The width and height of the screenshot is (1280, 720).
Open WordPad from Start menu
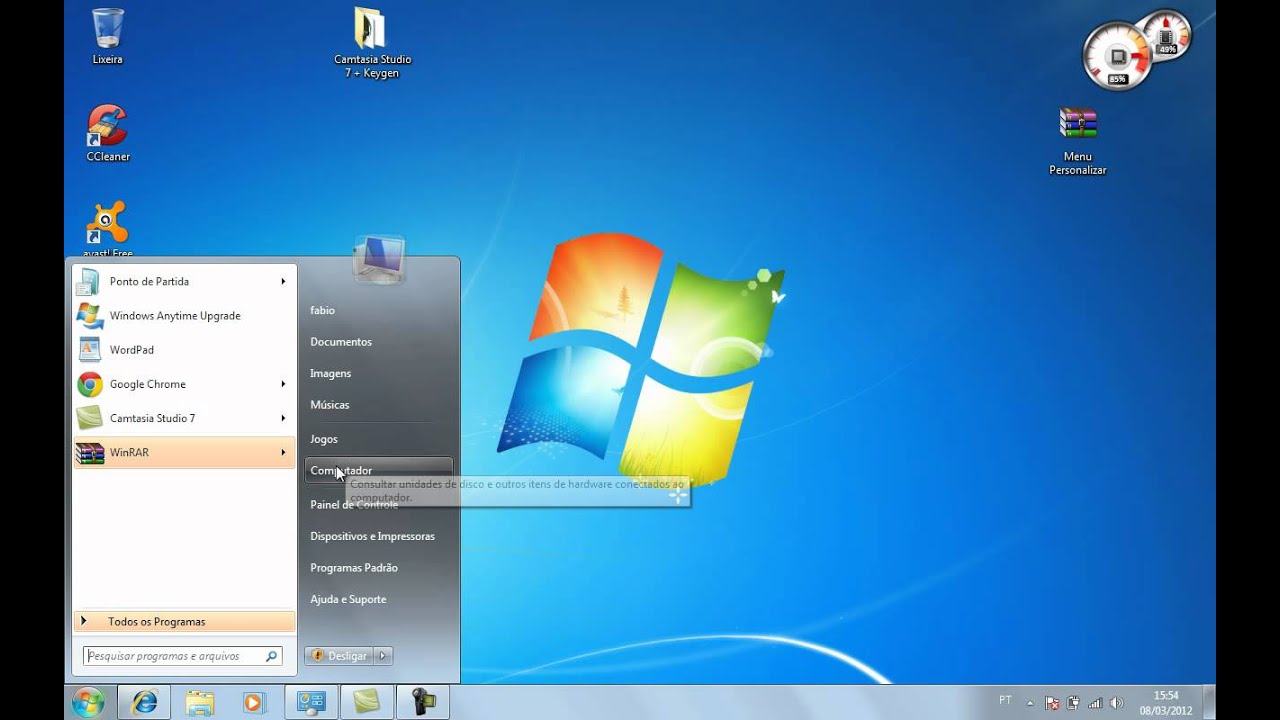(x=184, y=350)
